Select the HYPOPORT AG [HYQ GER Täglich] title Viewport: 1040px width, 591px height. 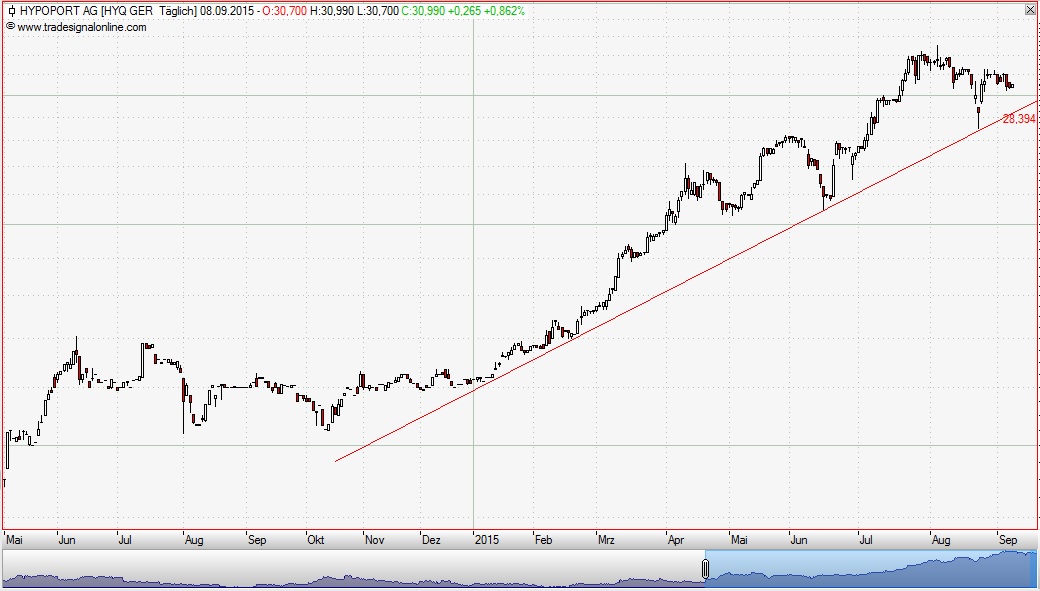pos(108,11)
